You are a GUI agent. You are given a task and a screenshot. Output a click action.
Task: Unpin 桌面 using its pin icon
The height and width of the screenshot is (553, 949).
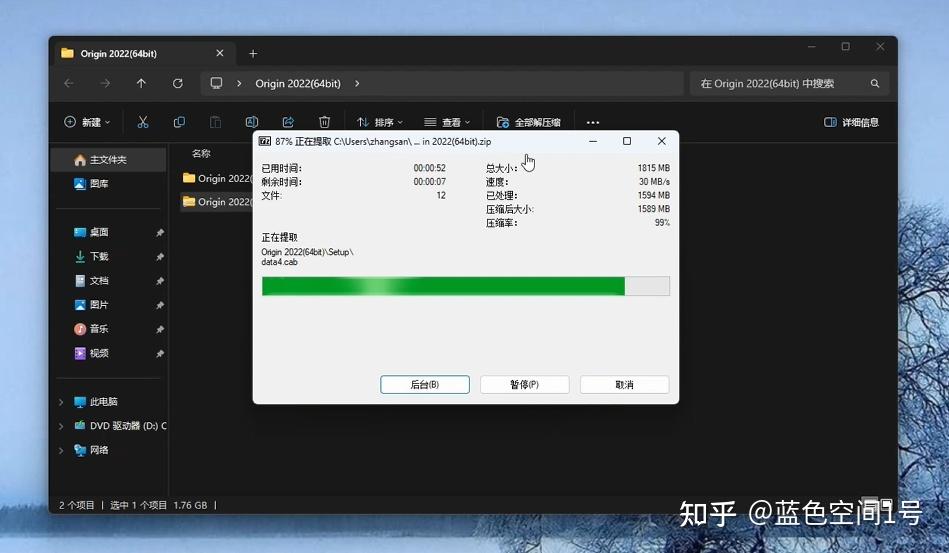coord(160,233)
